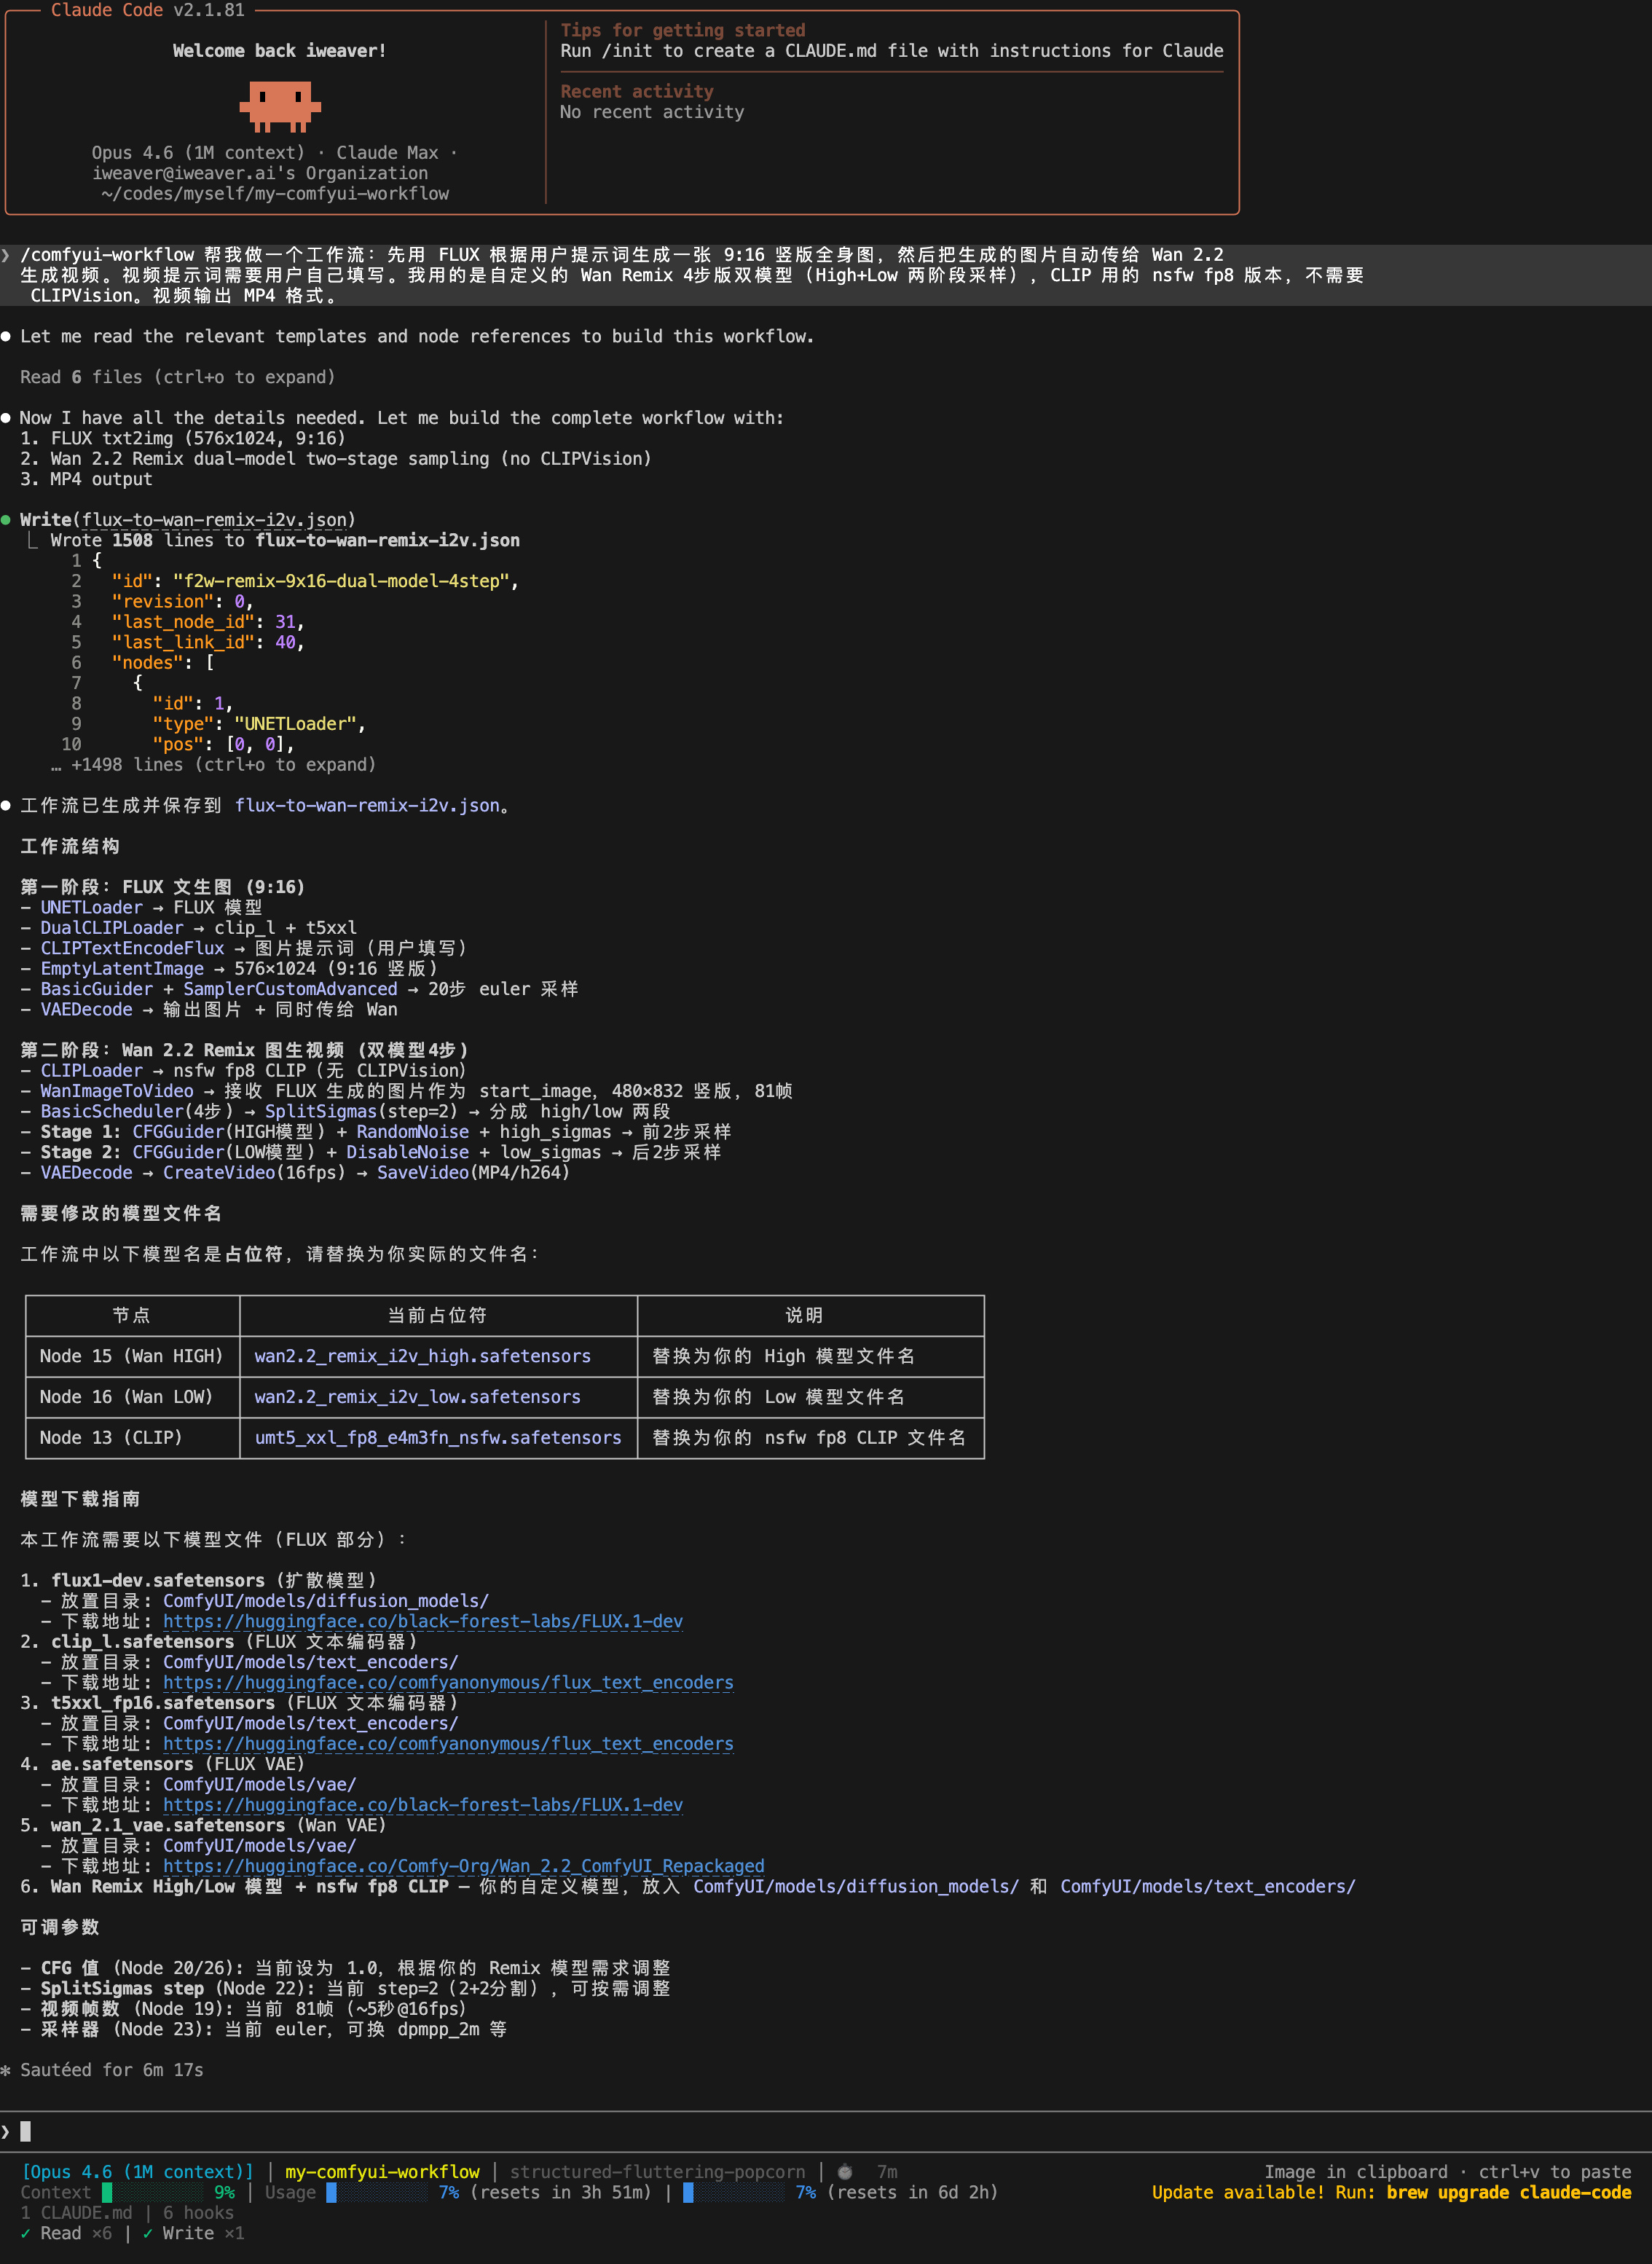Click the timer icon before the 7m duration
The image size is (1652, 2264).
coord(845,2172)
